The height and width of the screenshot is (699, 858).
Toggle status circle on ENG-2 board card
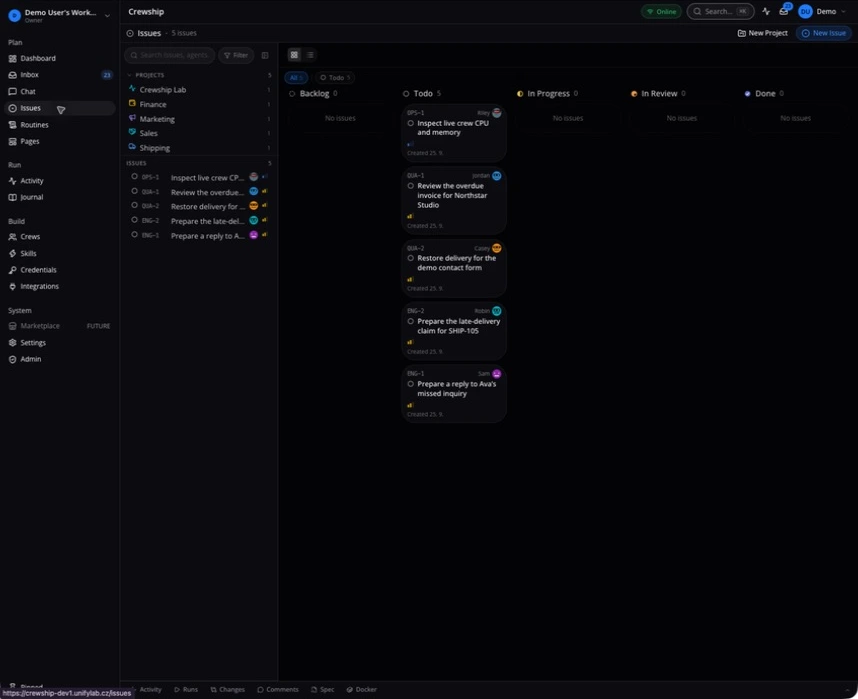click(410, 321)
